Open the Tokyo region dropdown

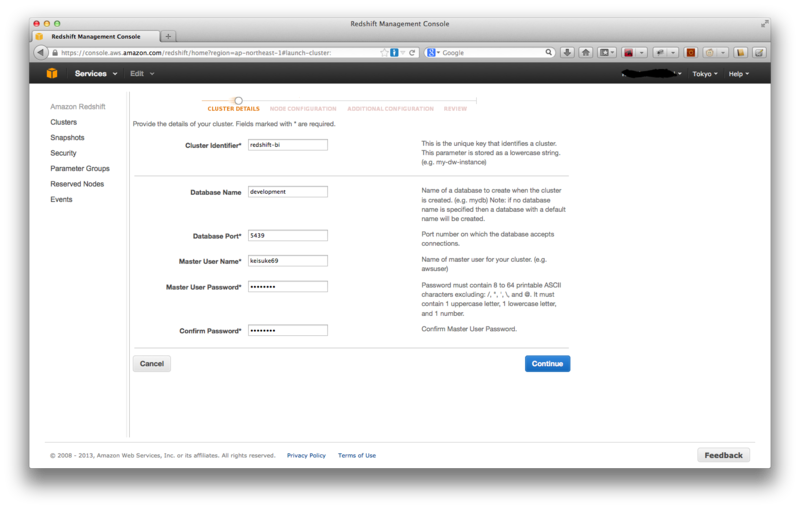tap(705, 74)
